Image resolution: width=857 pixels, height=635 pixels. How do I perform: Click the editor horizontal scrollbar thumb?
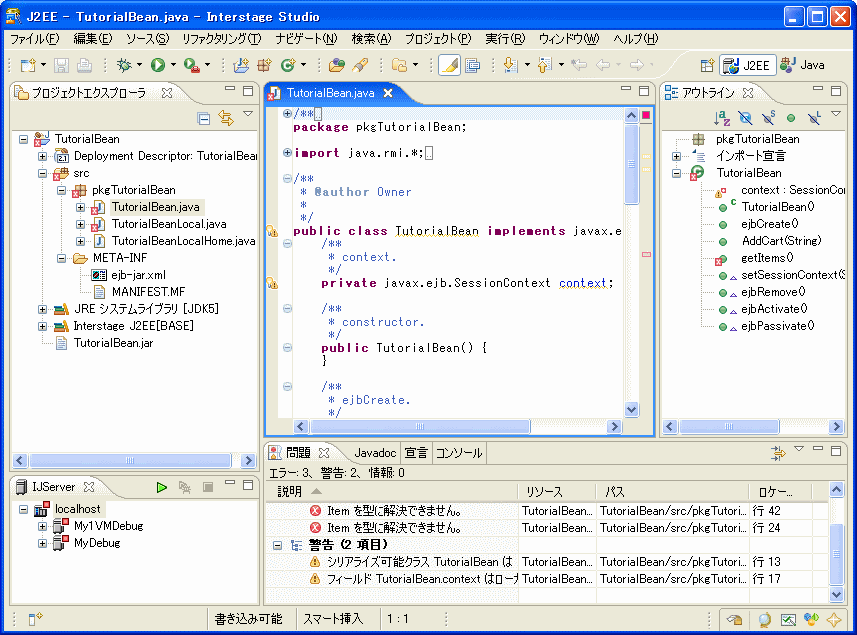click(419, 426)
